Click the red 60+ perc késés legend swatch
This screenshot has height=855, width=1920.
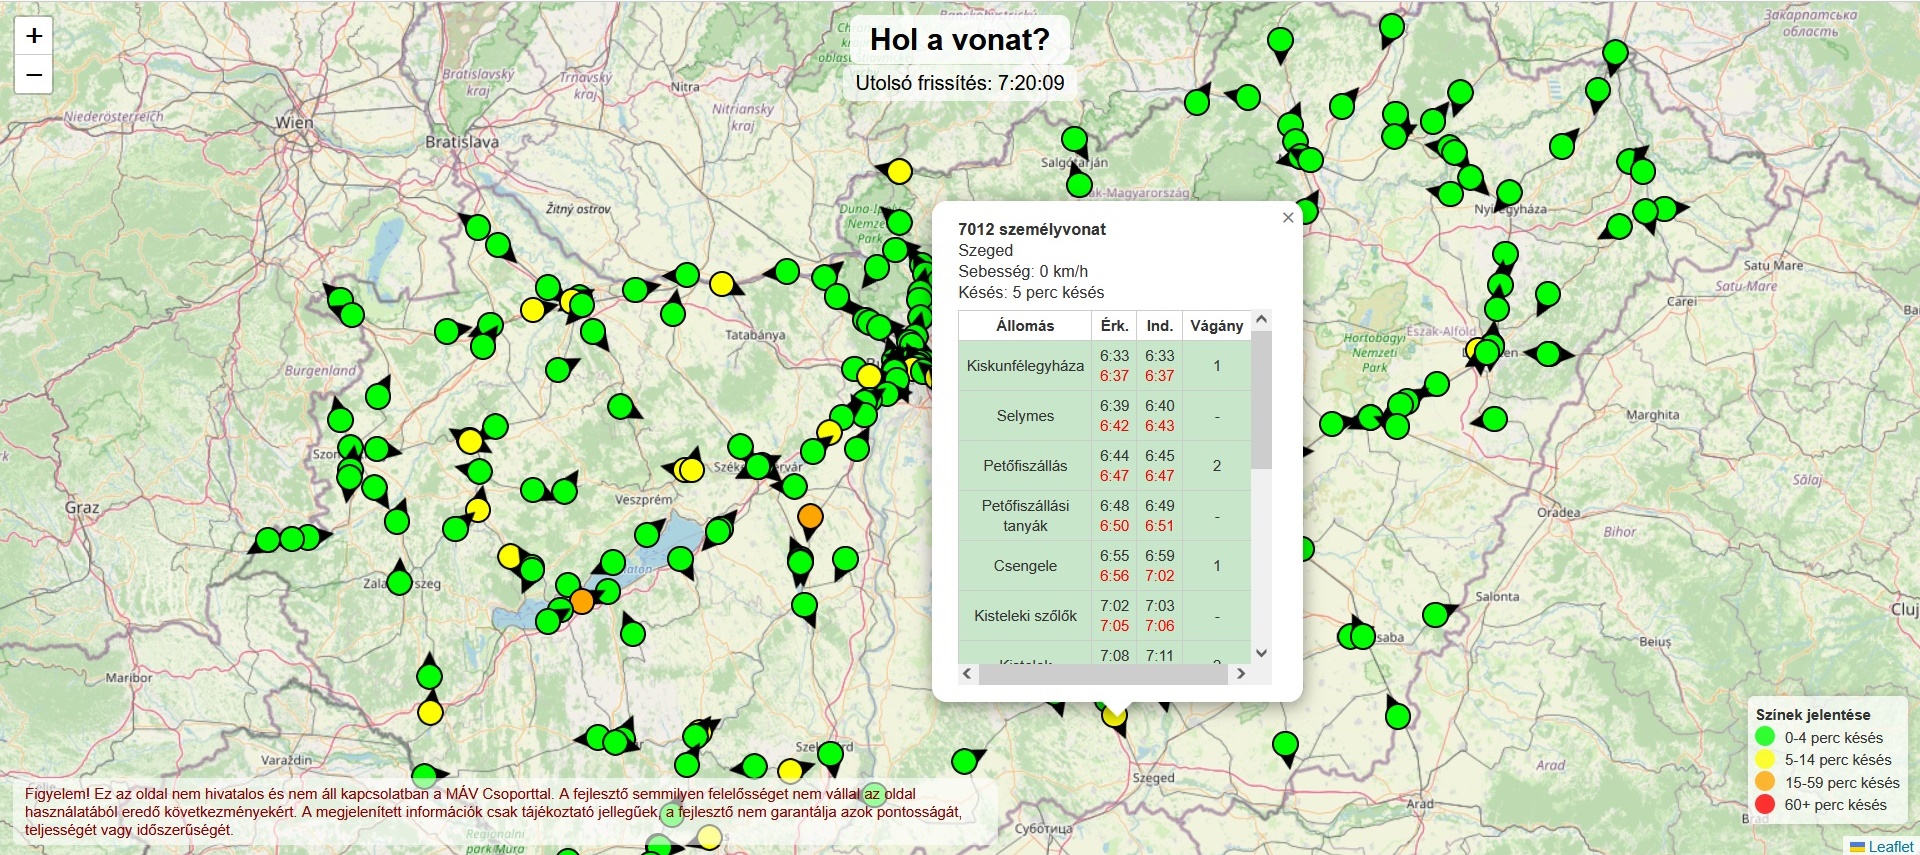click(1765, 804)
